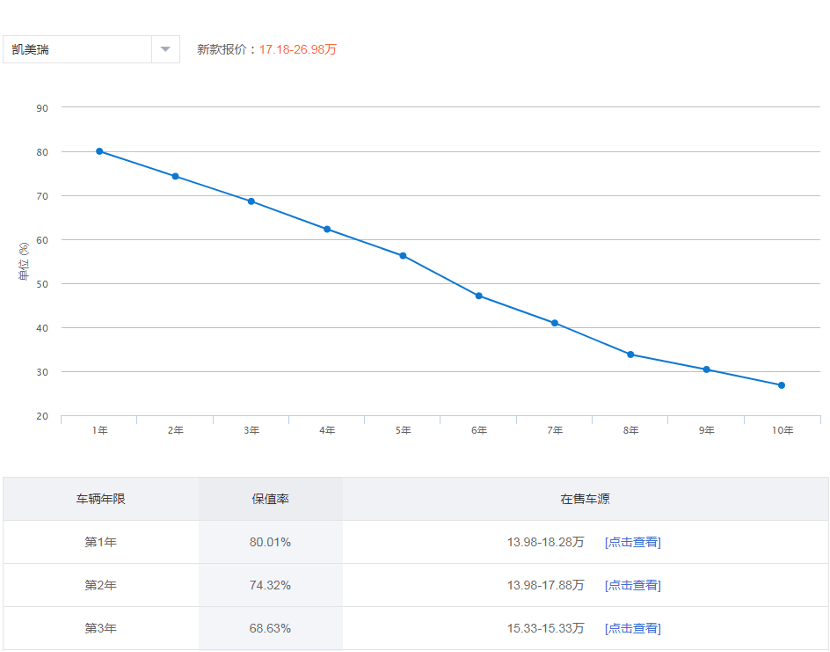Open 点击查看 link in 第3年 row

[x=633, y=628]
